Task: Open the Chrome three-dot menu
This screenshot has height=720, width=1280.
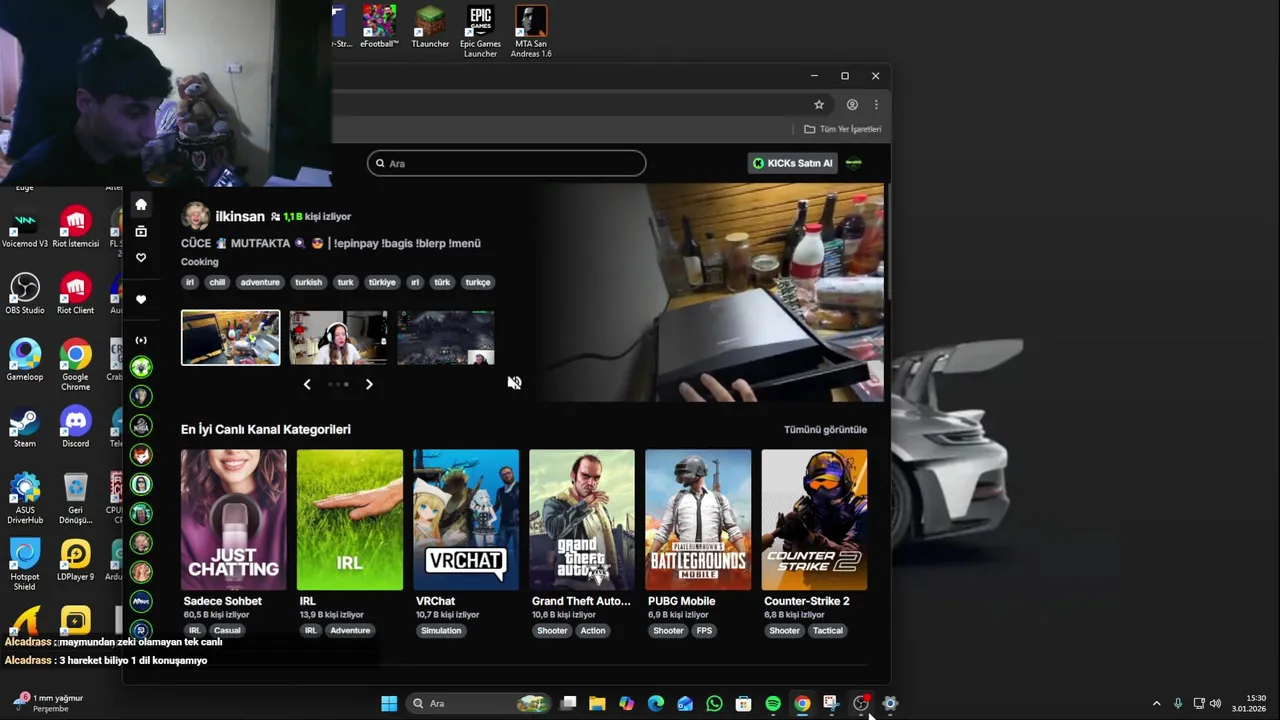Action: [x=876, y=104]
